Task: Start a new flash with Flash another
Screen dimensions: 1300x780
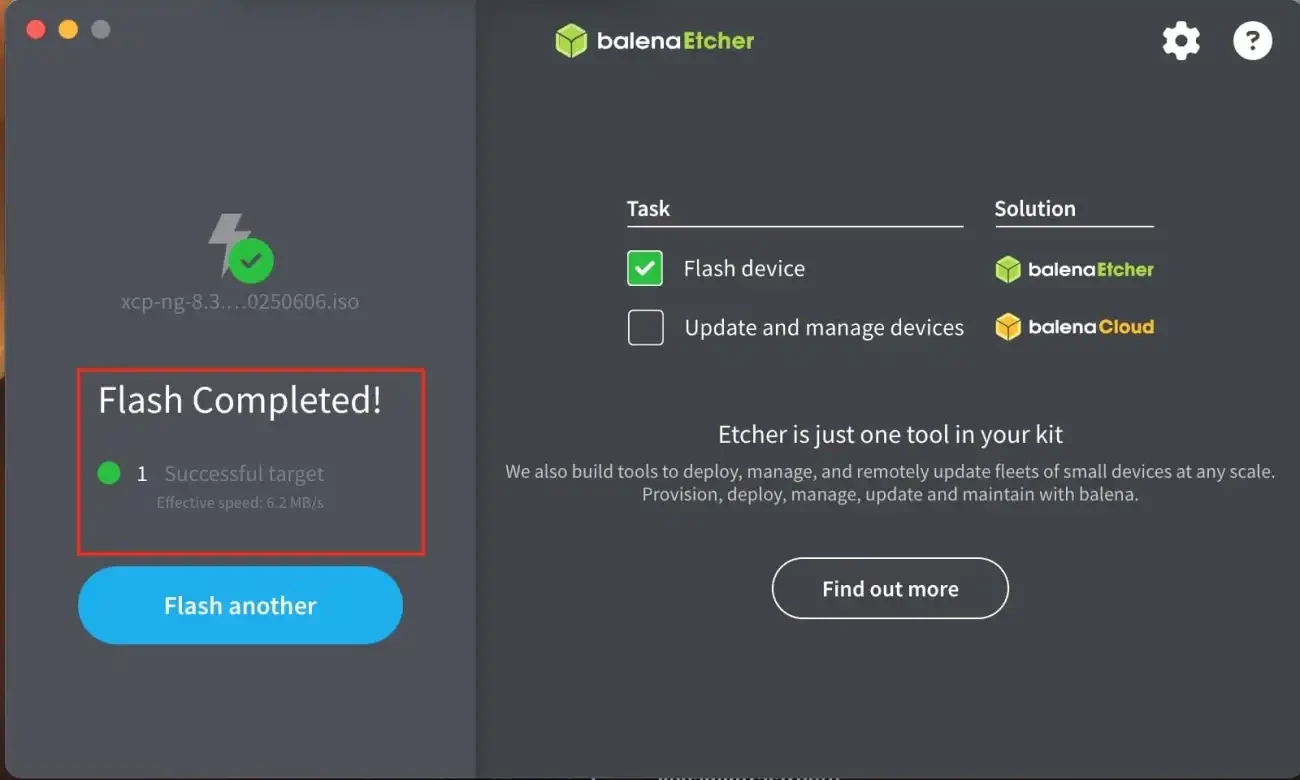Action: [x=240, y=605]
